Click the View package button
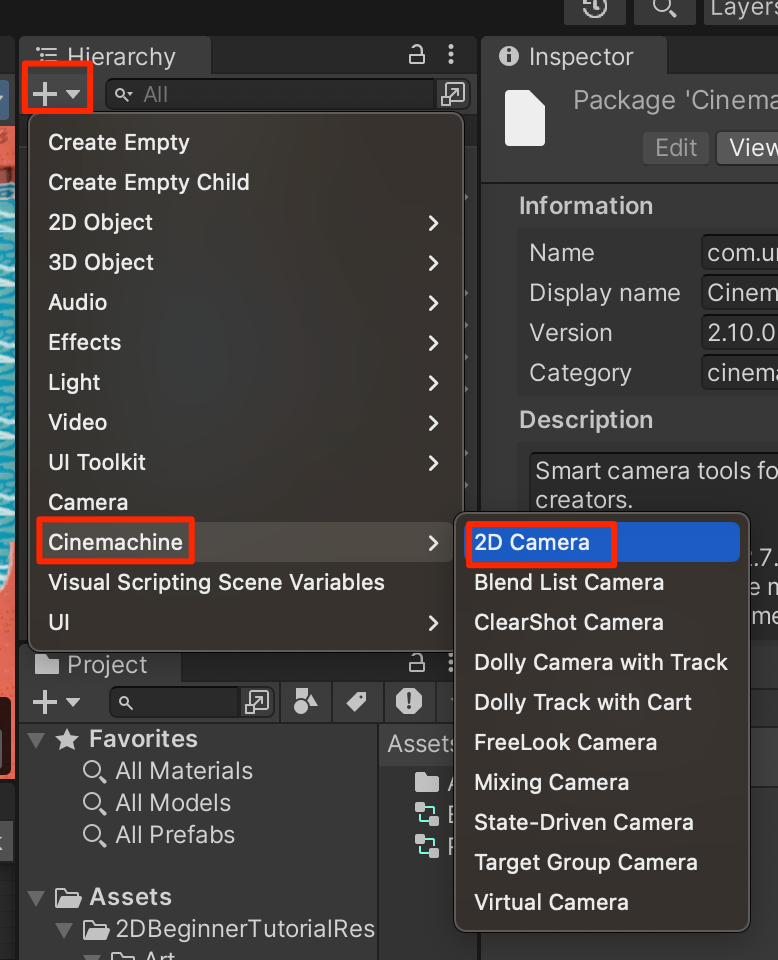Screen dimensions: 778x960 tap(747, 148)
